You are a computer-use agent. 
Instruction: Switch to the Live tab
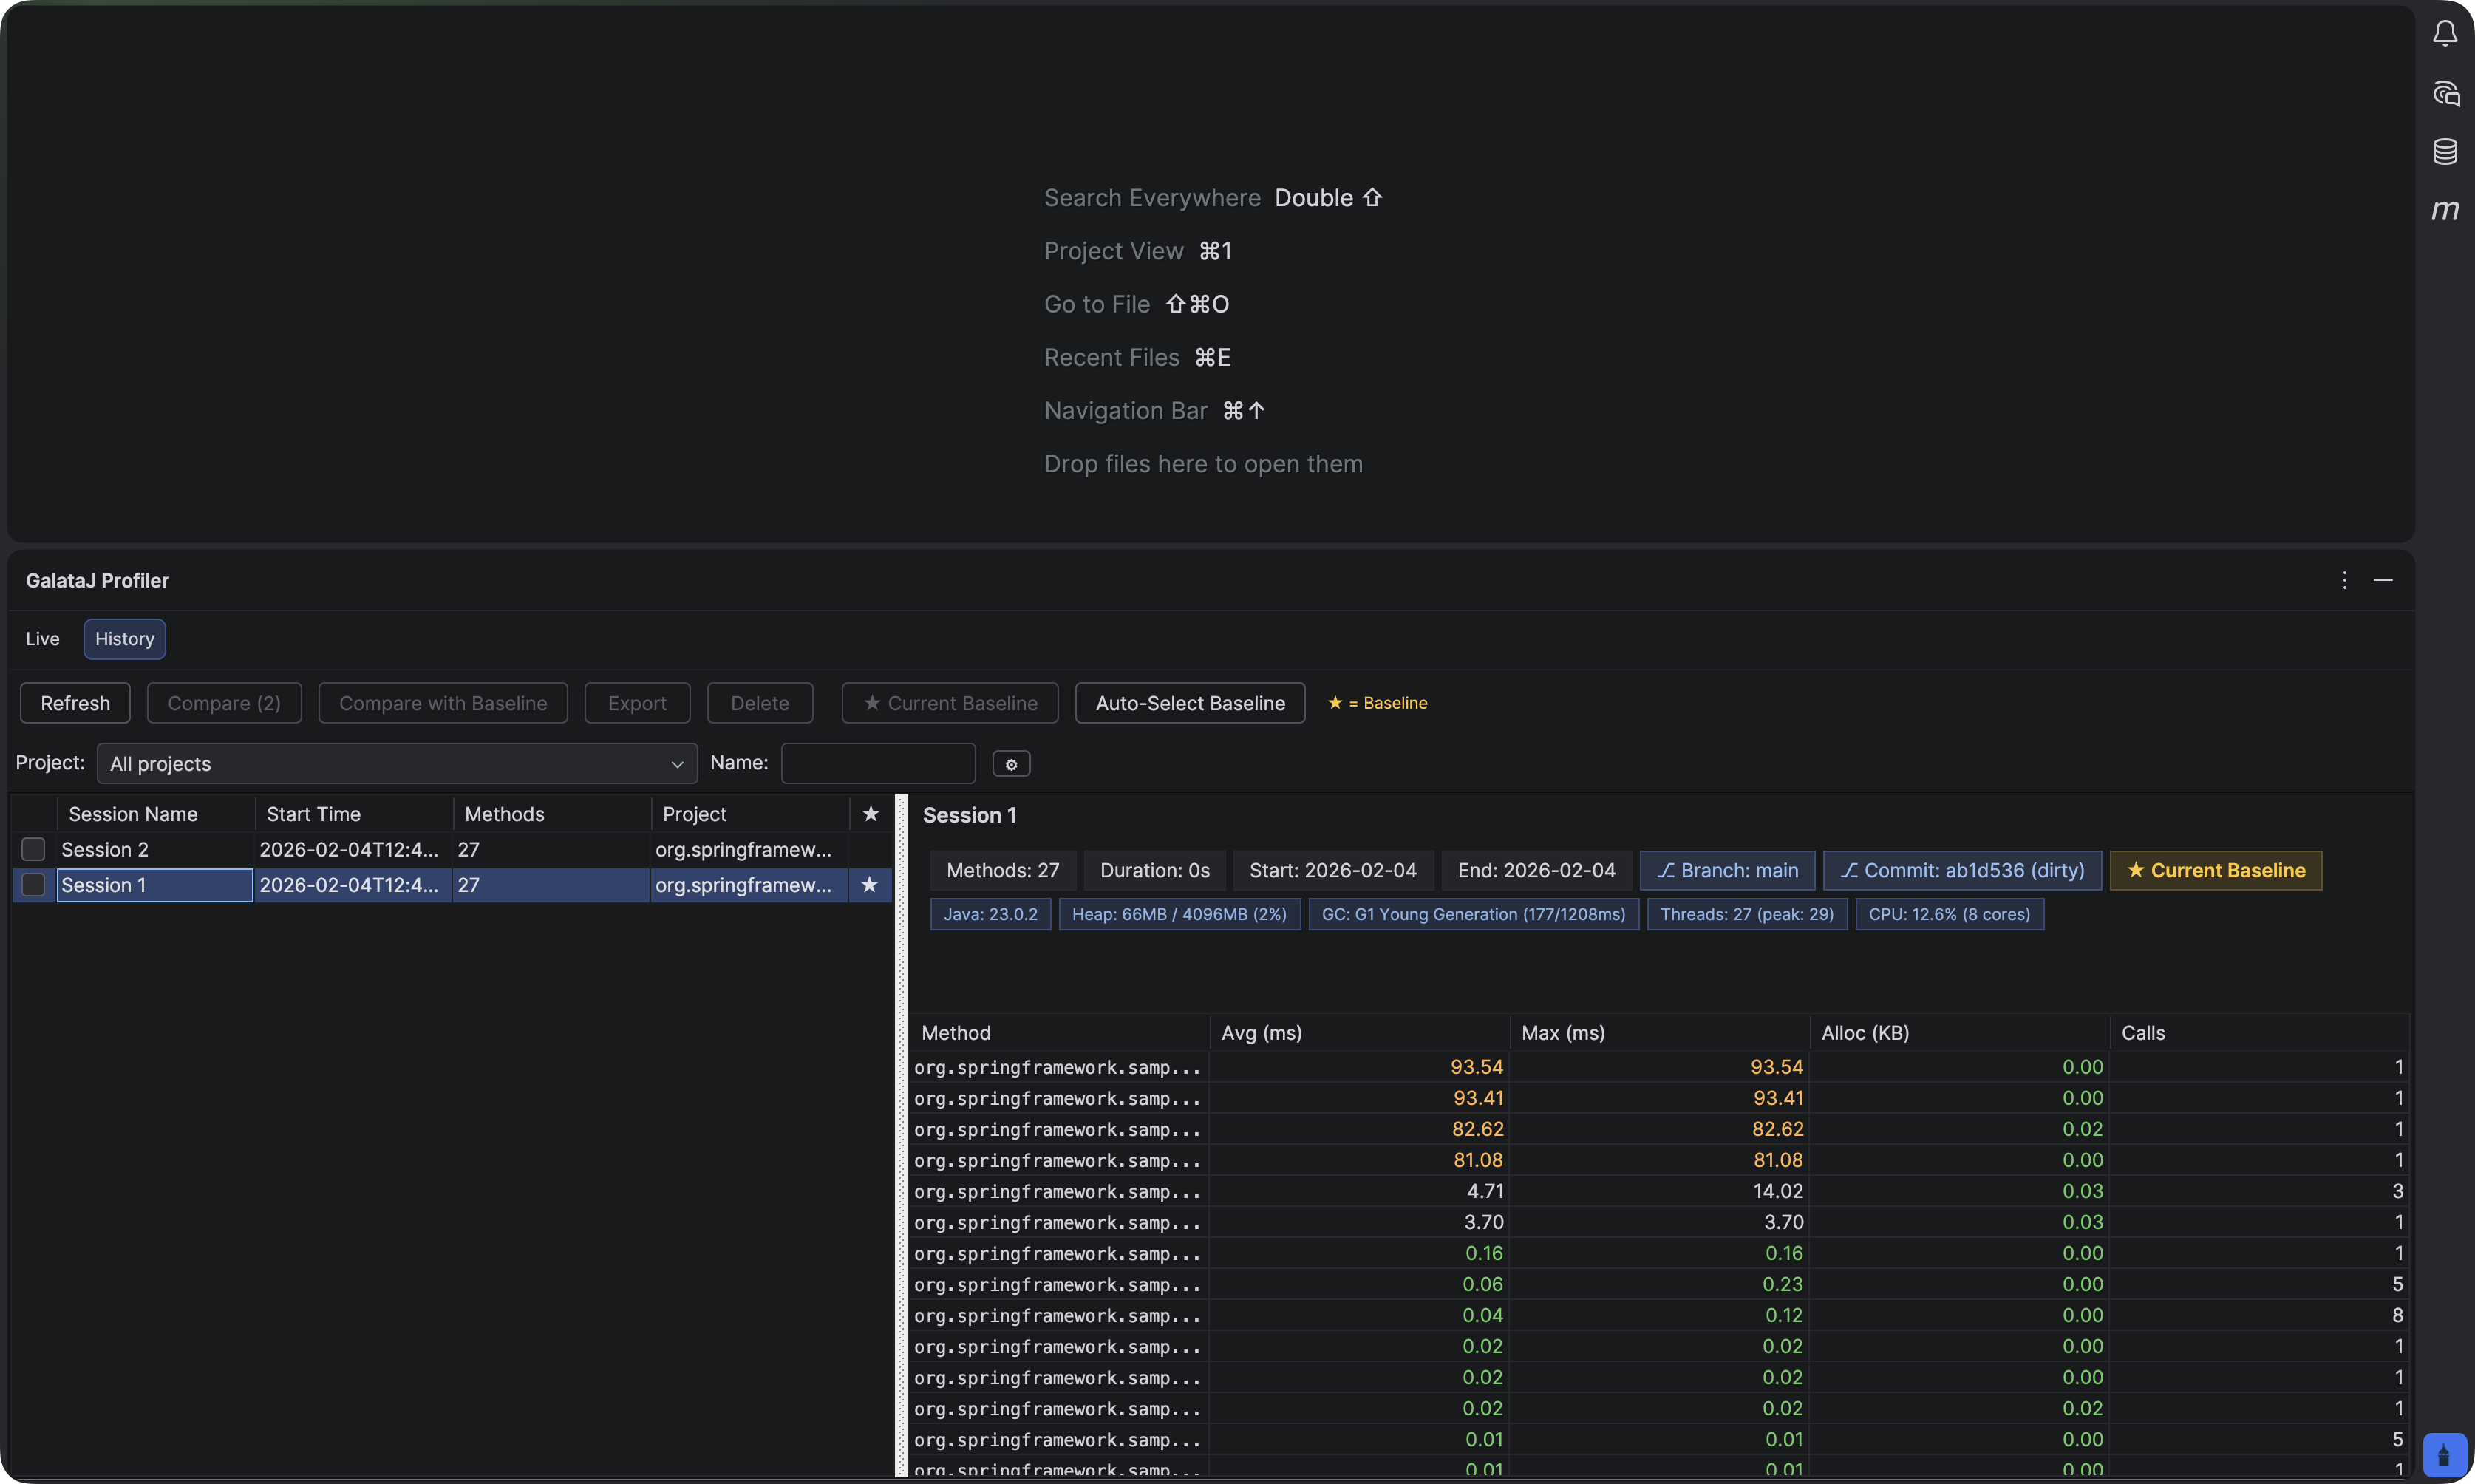(x=42, y=639)
